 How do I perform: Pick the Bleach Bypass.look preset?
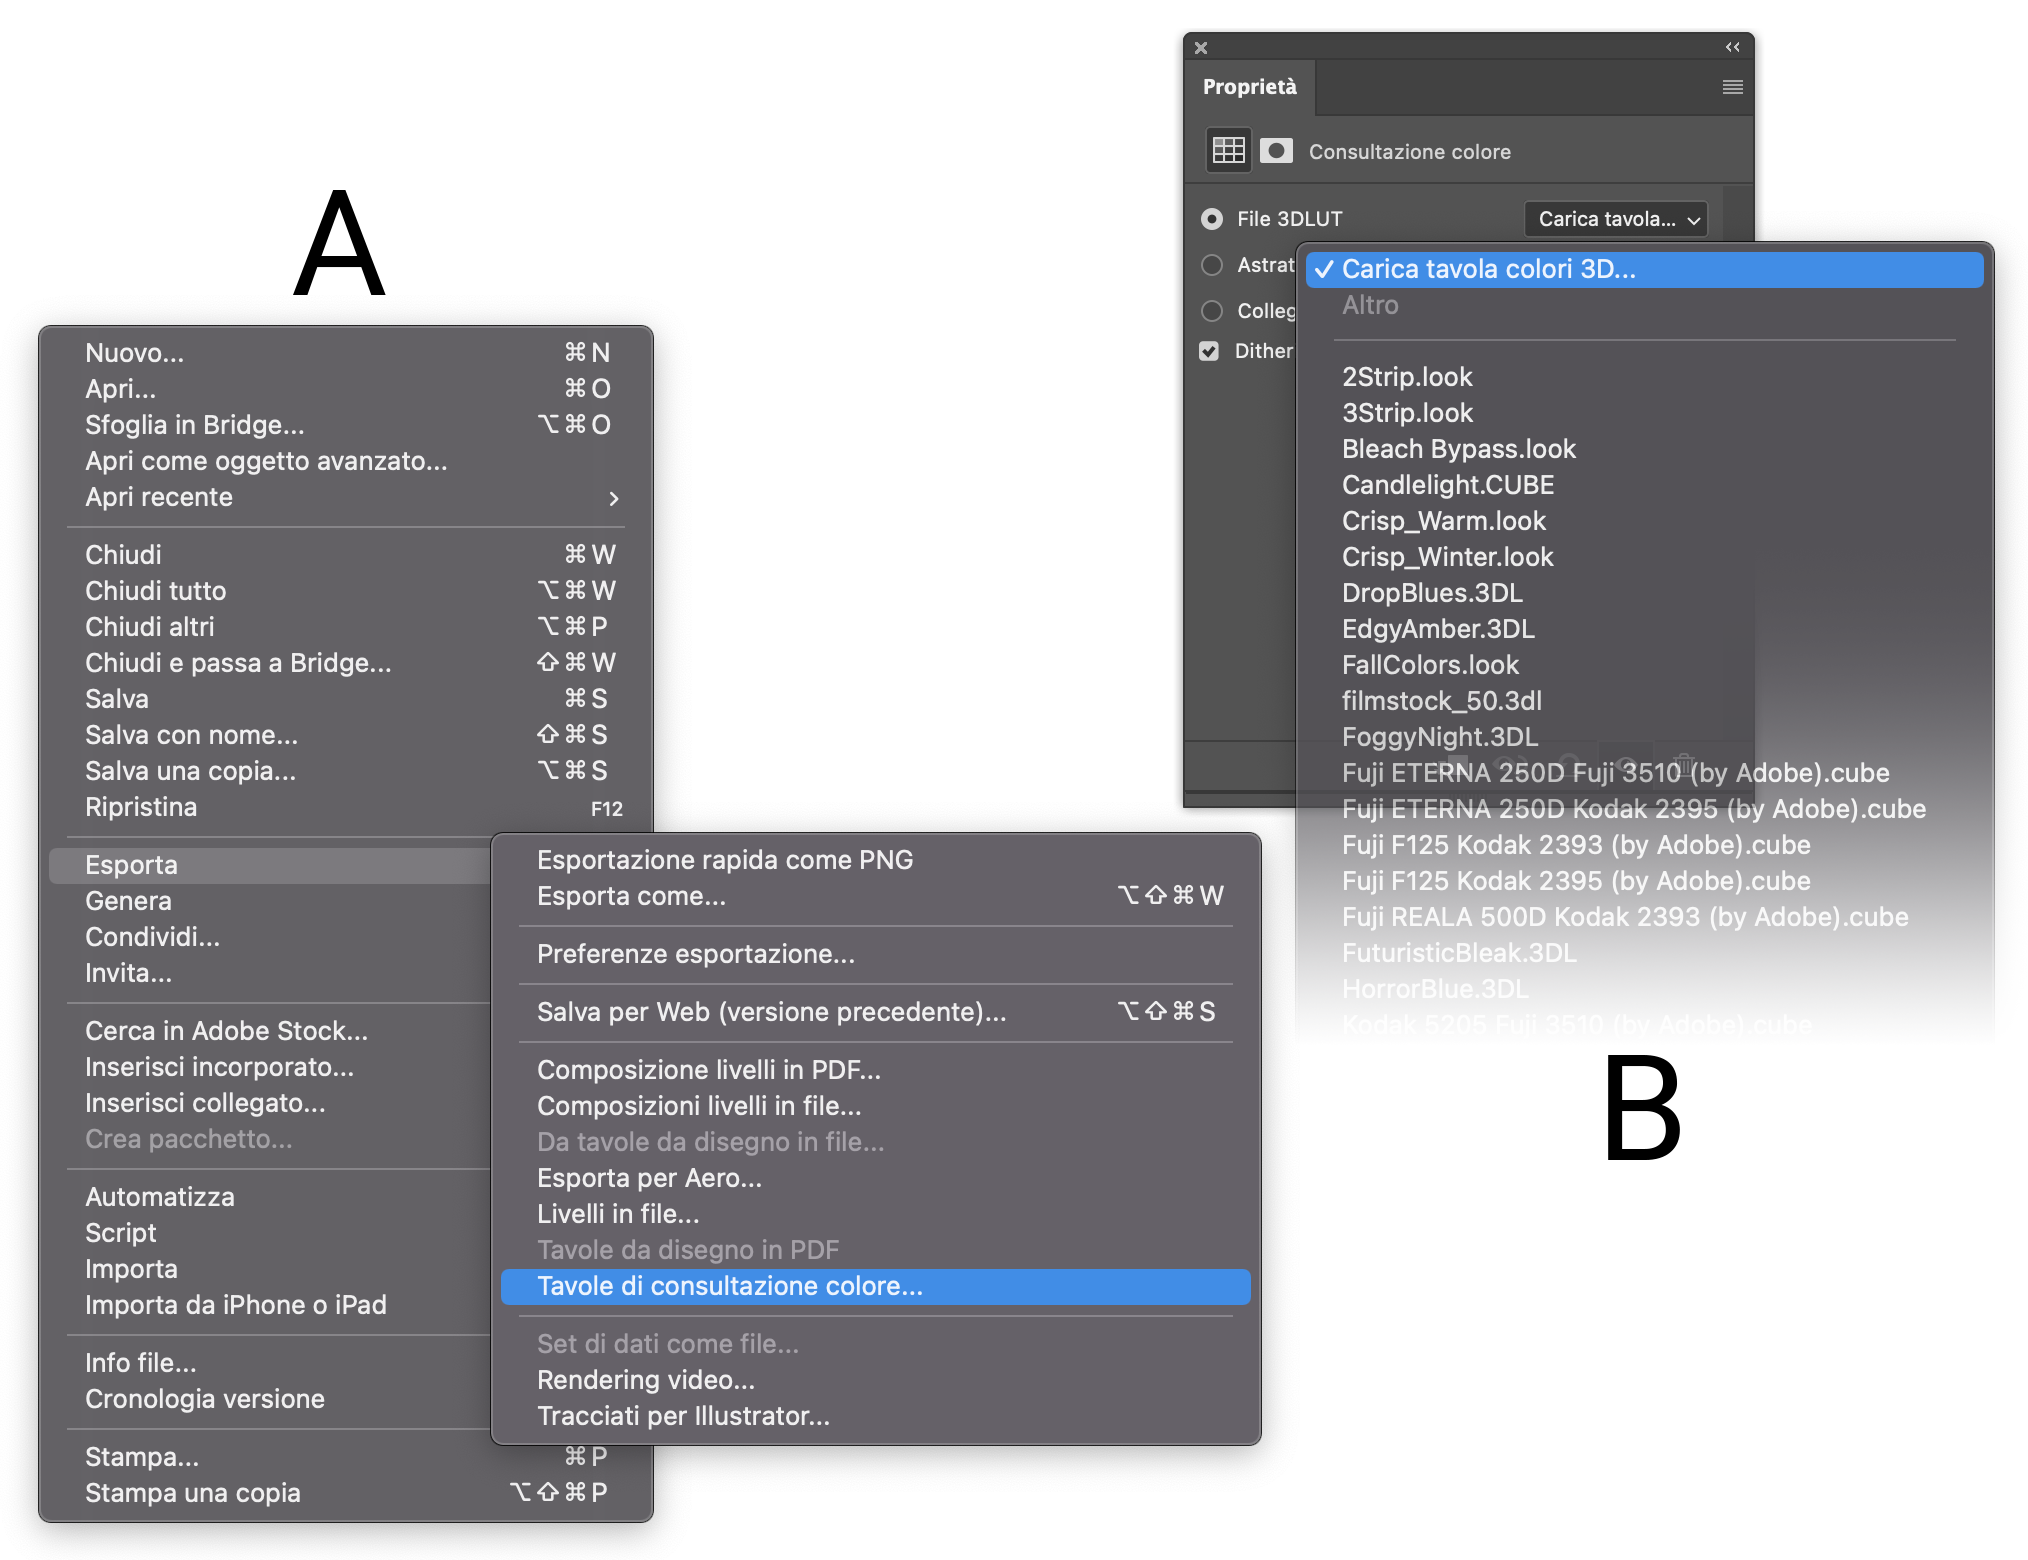point(1458,449)
